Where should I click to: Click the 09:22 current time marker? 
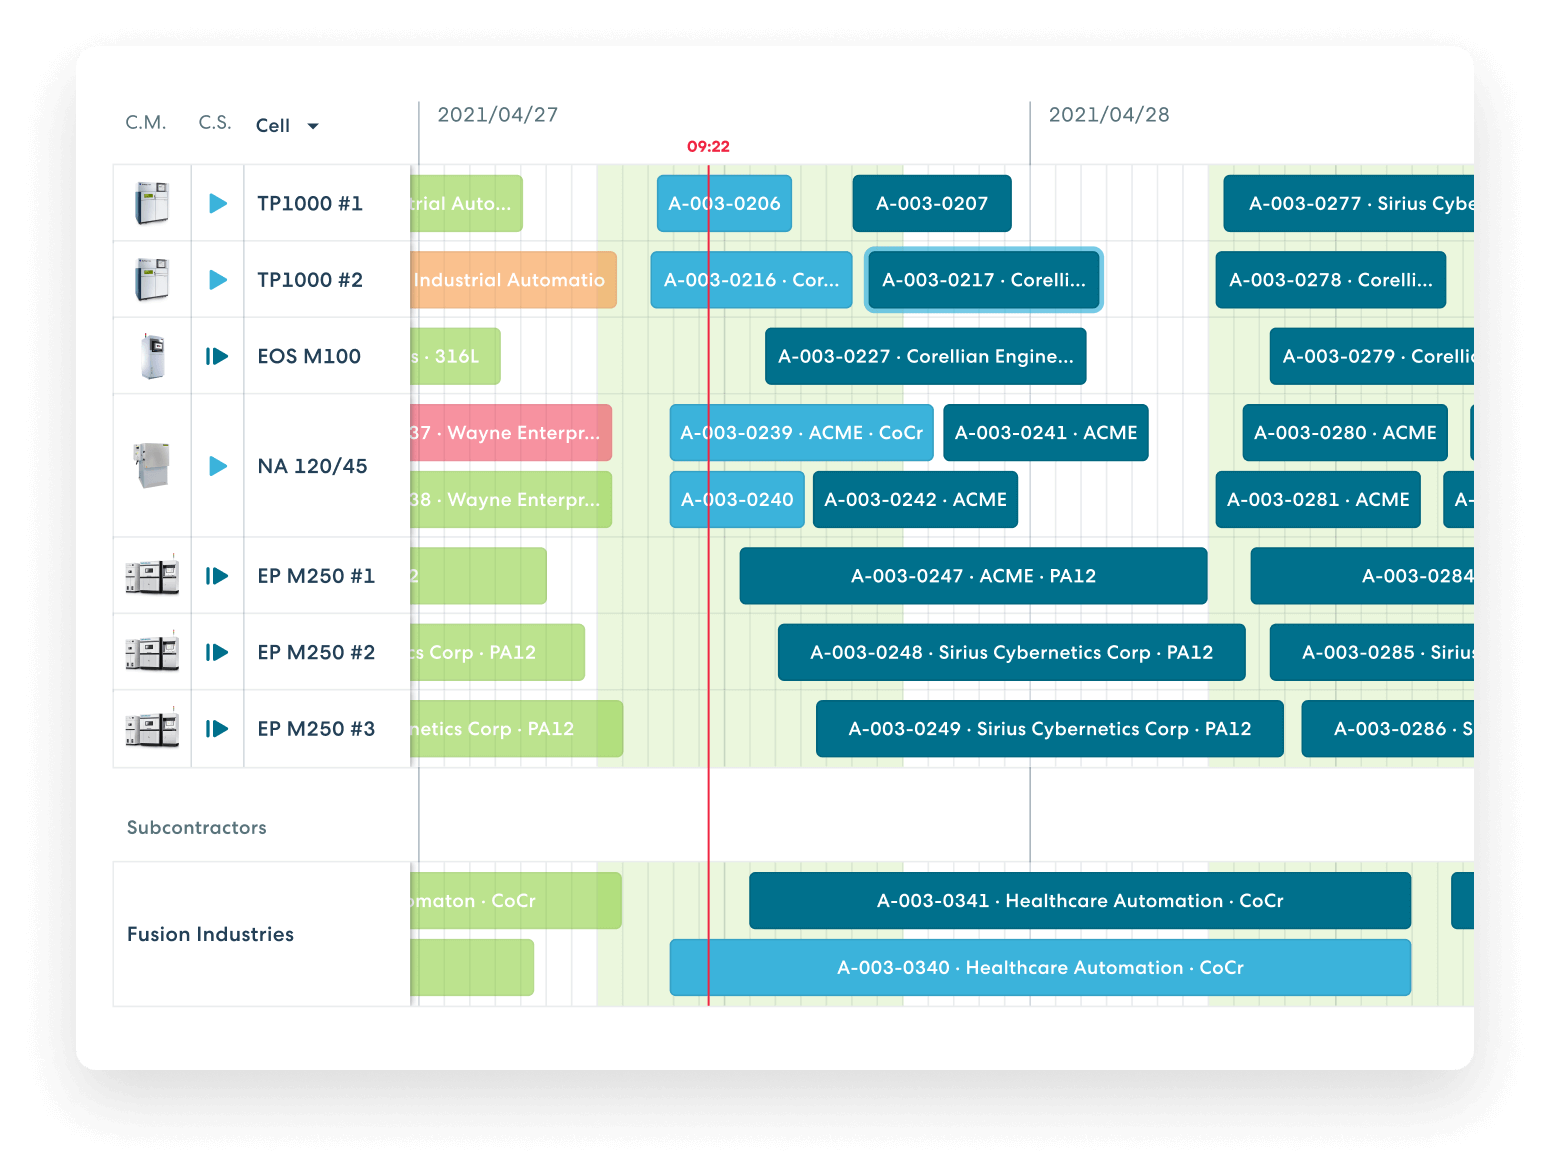(708, 146)
